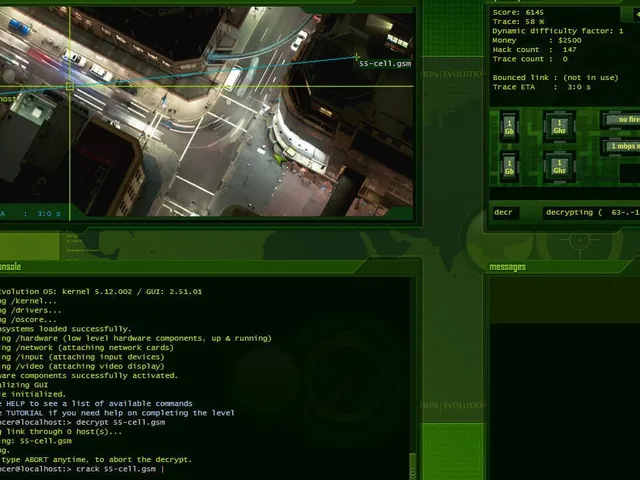Click the 'Dynamic difficulty factor: 1' line
The image size is (640, 480).
click(x=558, y=31)
